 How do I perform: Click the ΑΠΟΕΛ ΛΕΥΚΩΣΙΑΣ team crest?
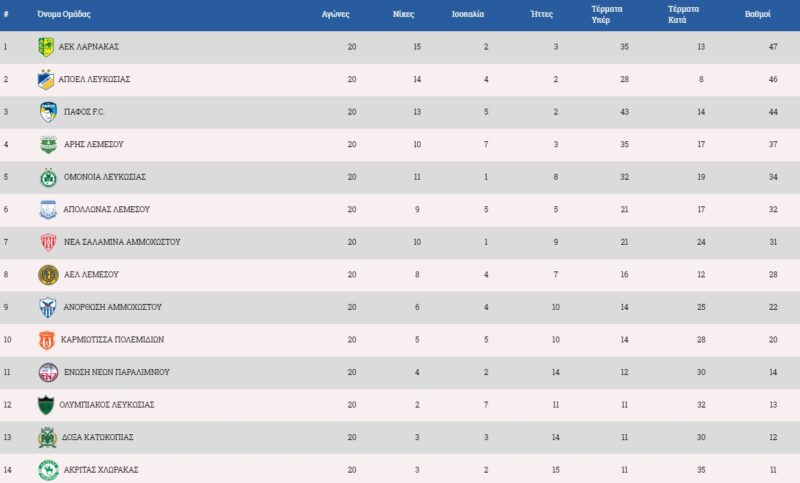46,80
